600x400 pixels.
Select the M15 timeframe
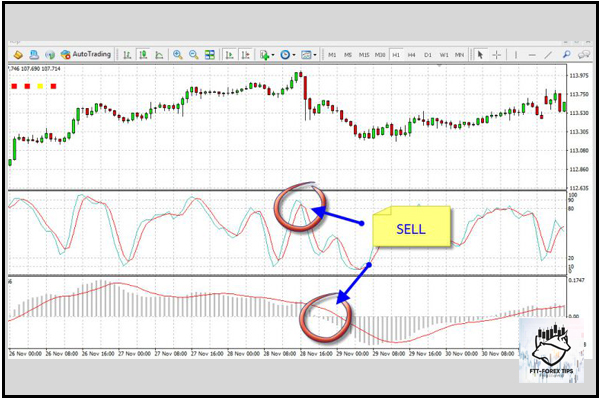coord(364,55)
